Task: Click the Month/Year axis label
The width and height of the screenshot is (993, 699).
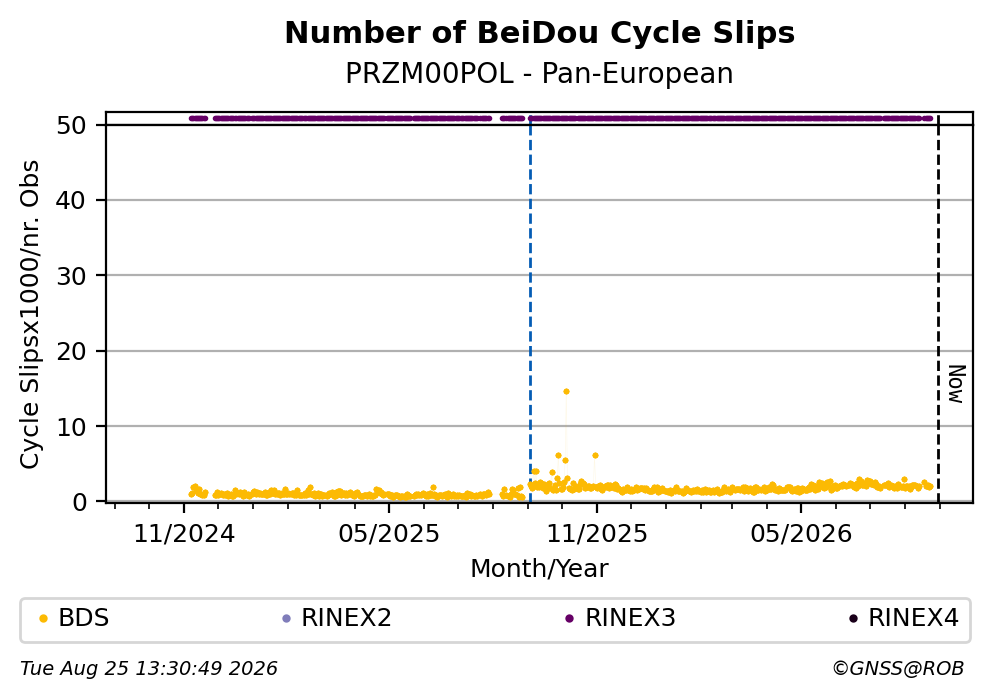Action: [x=540, y=569]
